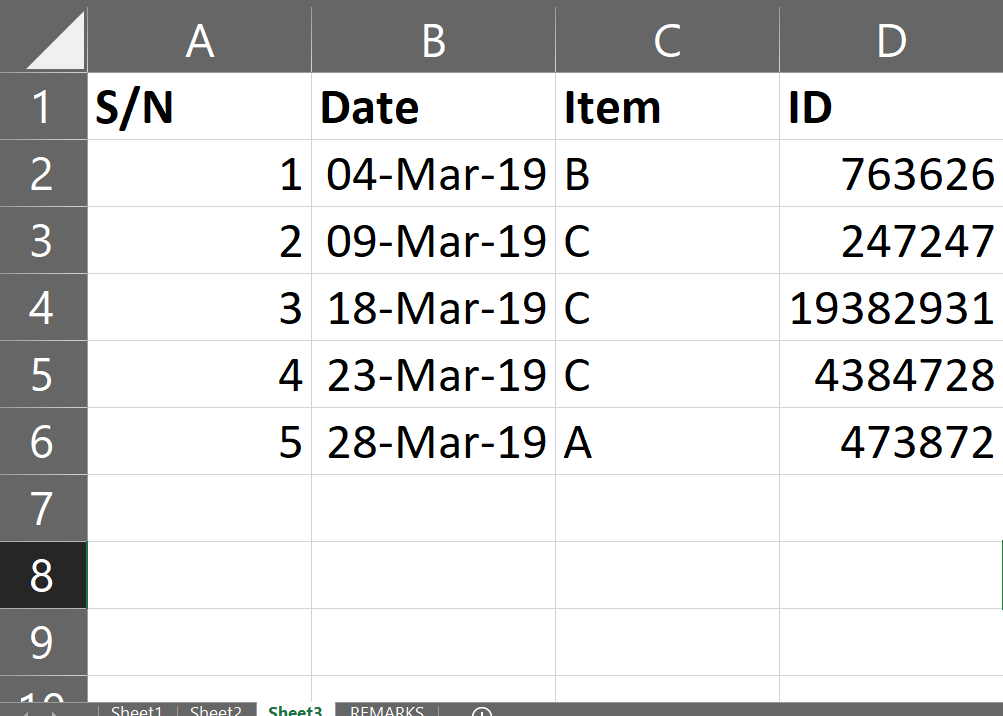Go to the REMARKS sheet tab
Image resolution: width=1003 pixels, height=716 pixels.
(386, 711)
